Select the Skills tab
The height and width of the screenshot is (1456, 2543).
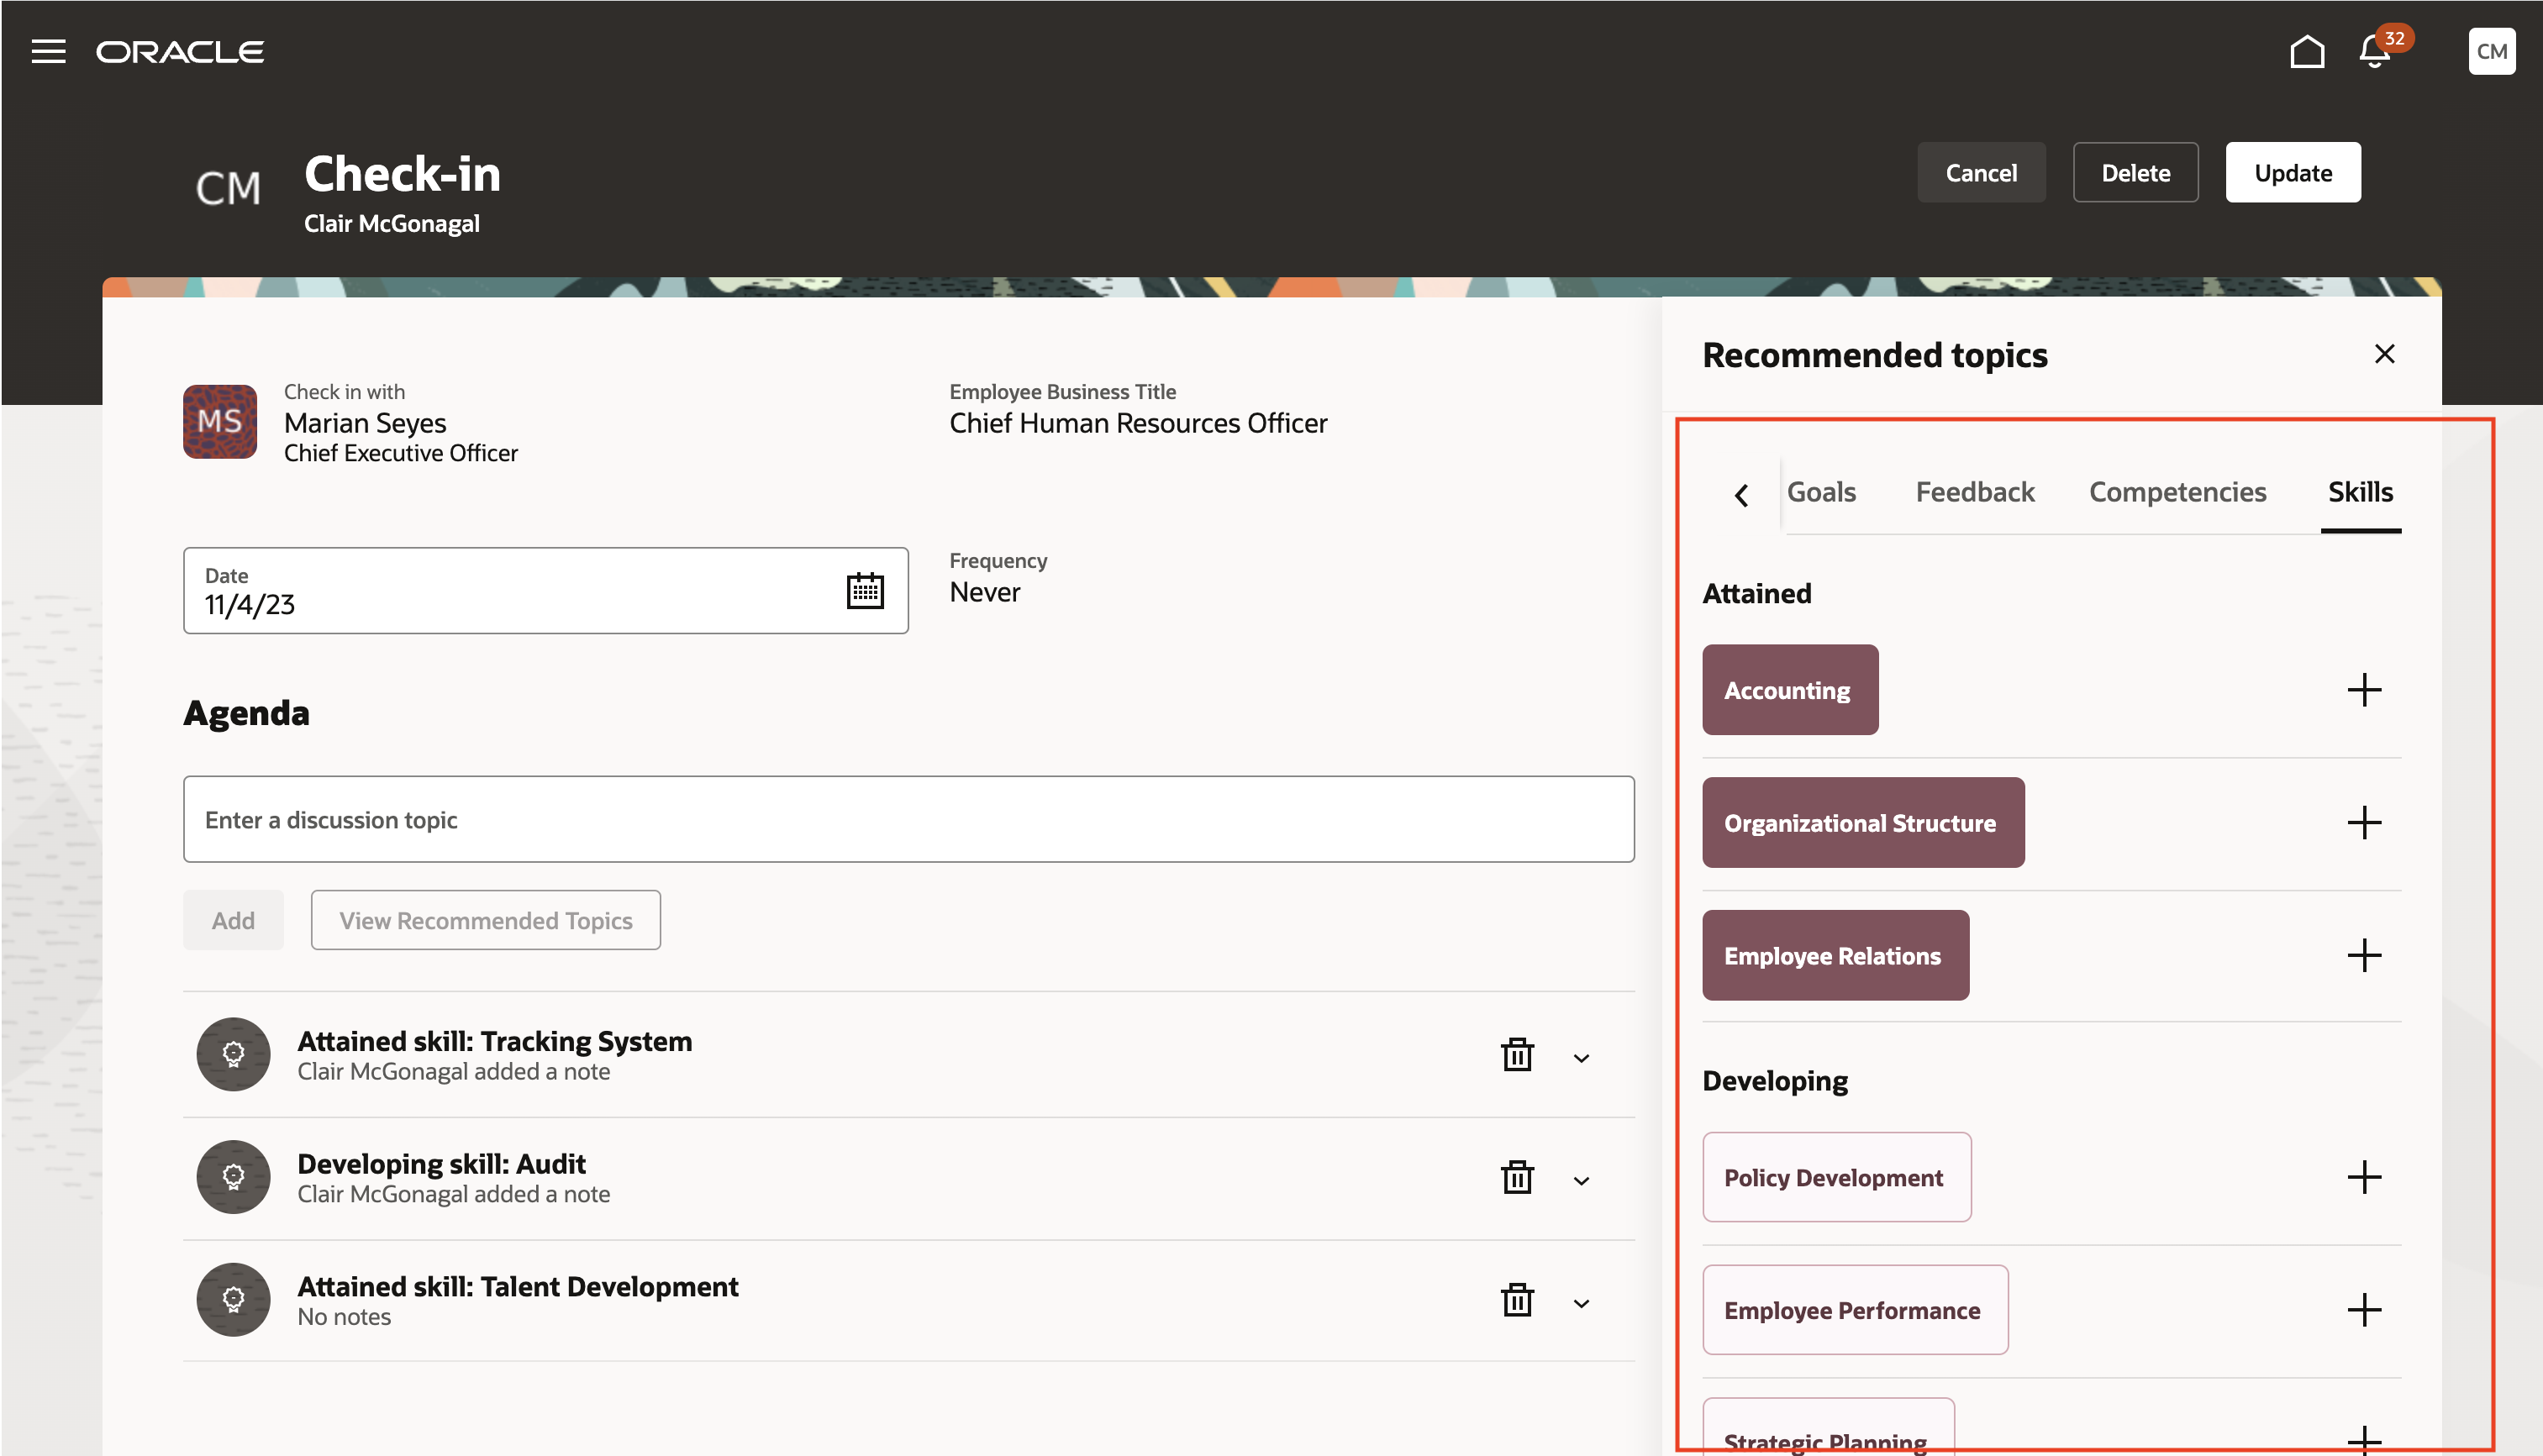pyautogui.click(x=2360, y=492)
